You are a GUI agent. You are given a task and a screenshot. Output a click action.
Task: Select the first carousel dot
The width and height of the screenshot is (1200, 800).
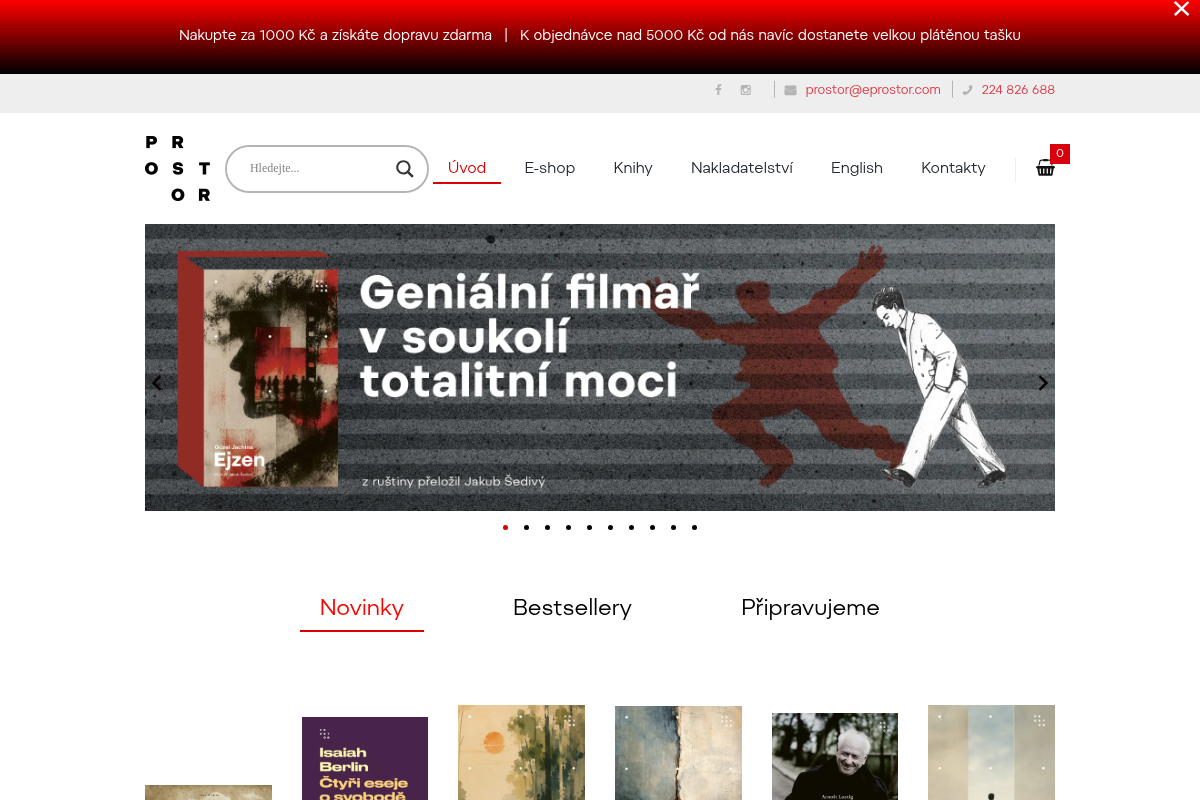tap(505, 527)
